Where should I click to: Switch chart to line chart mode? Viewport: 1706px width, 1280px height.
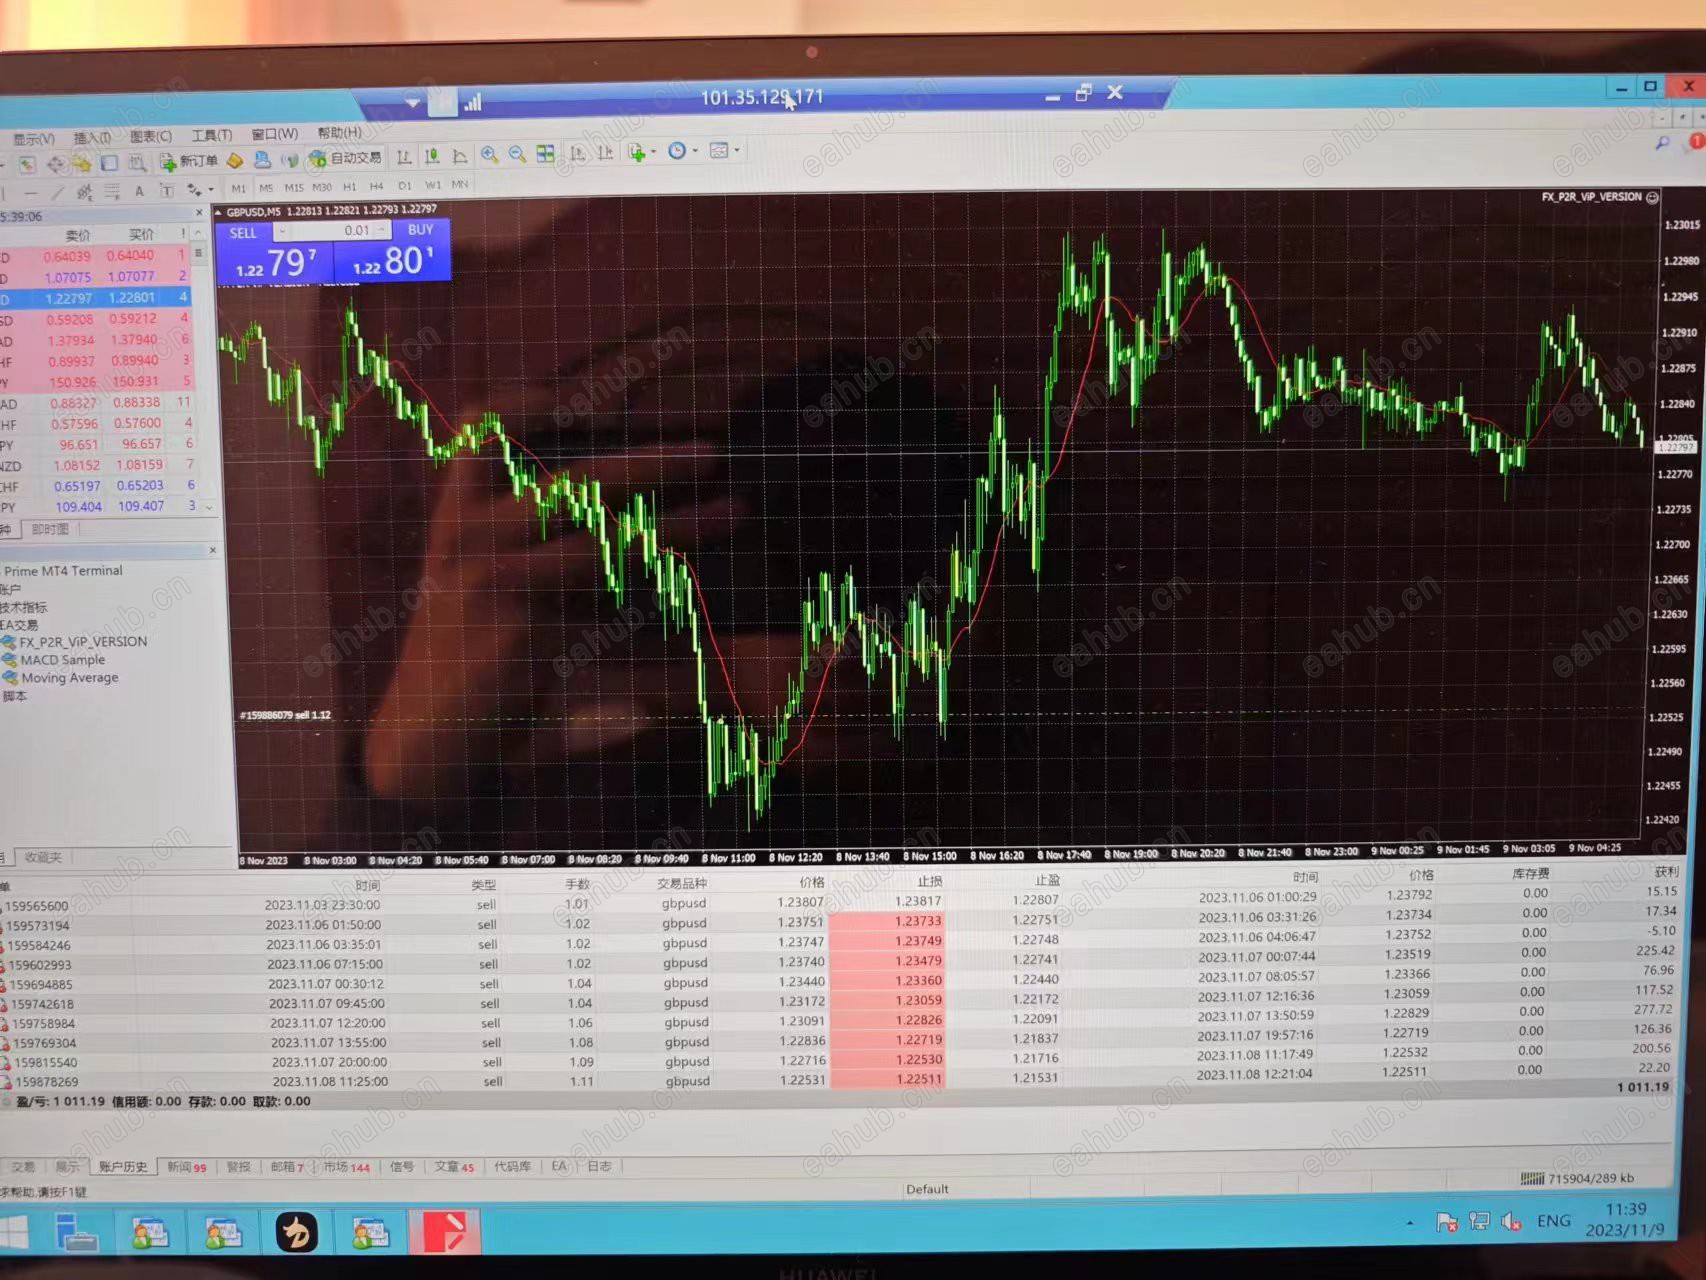pyautogui.click(x=460, y=156)
